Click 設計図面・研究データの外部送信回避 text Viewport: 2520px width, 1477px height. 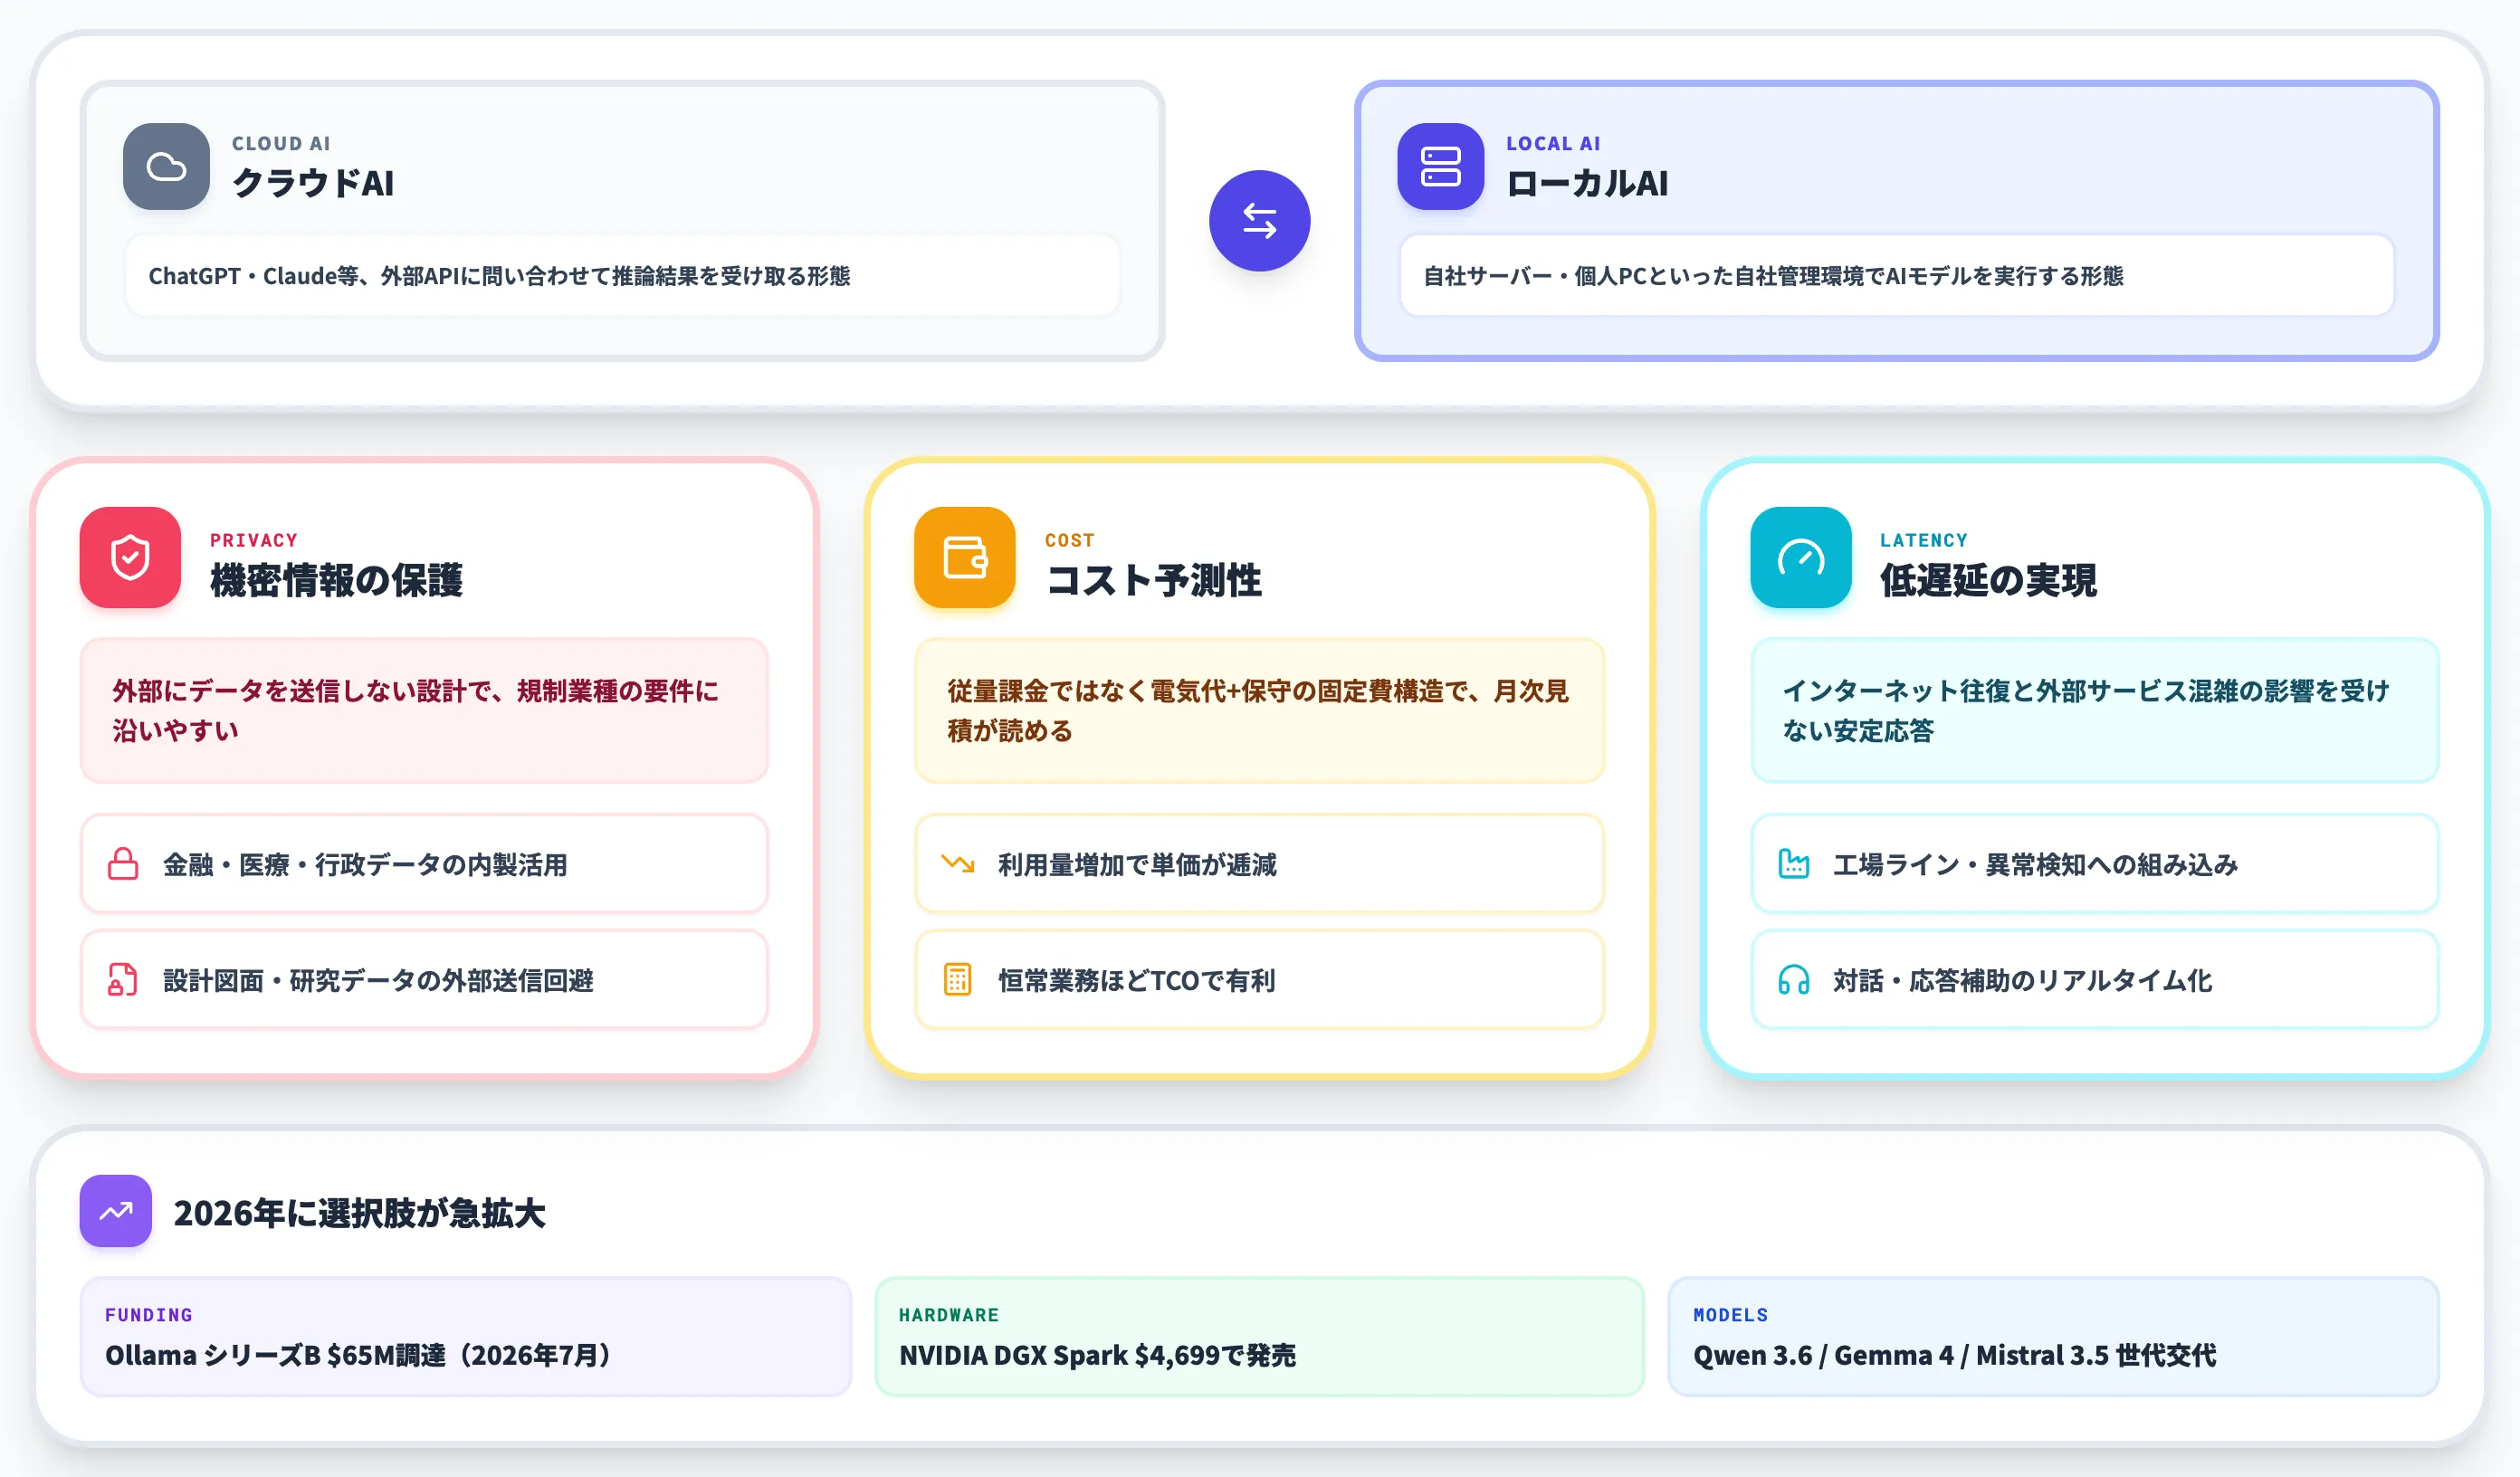click(x=378, y=981)
